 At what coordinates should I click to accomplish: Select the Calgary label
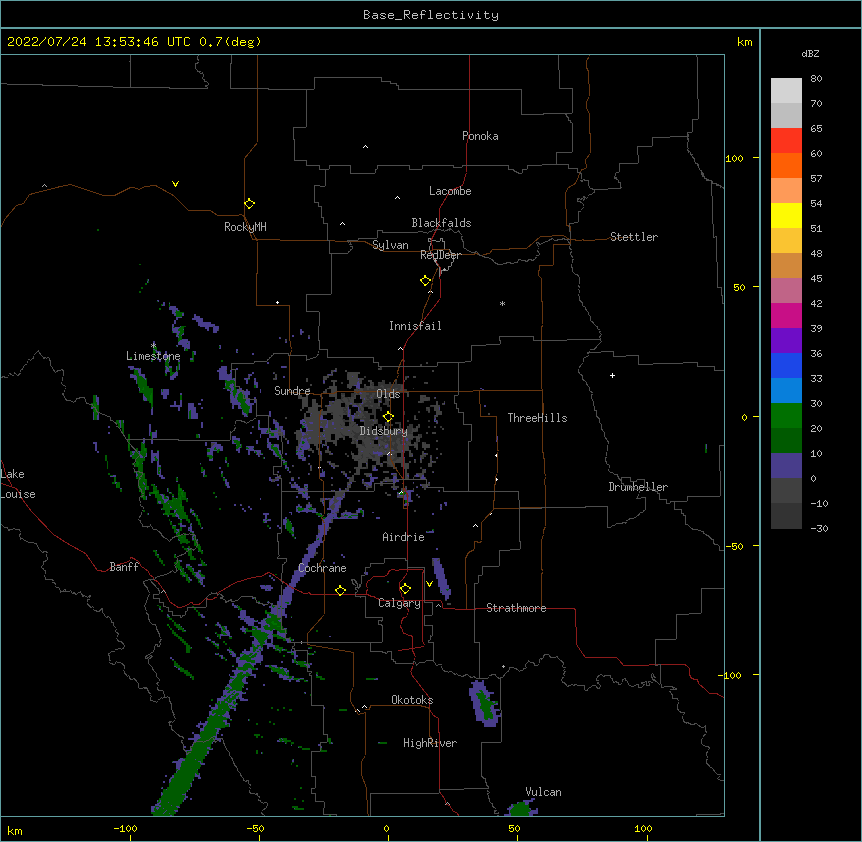click(x=400, y=603)
